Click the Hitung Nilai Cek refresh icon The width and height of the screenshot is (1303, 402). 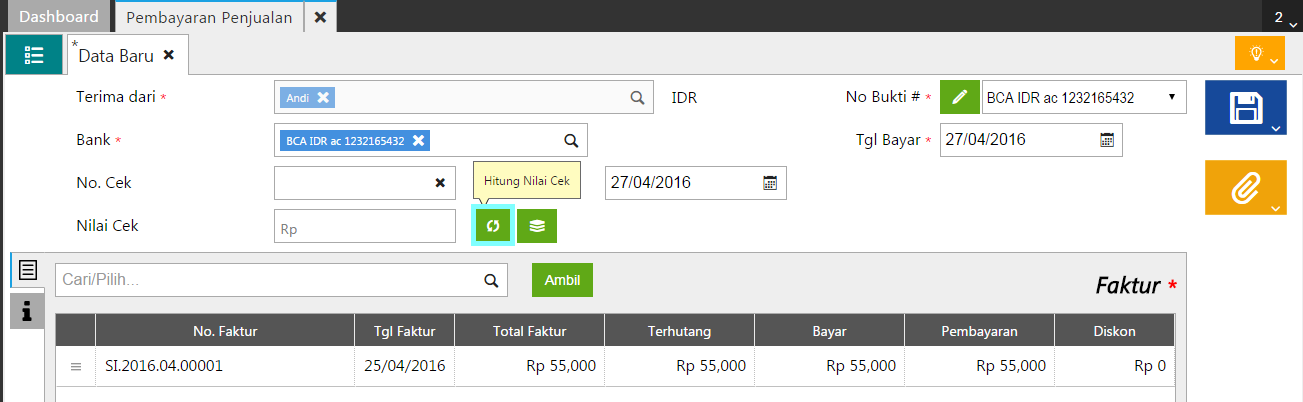click(x=492, y=226)
